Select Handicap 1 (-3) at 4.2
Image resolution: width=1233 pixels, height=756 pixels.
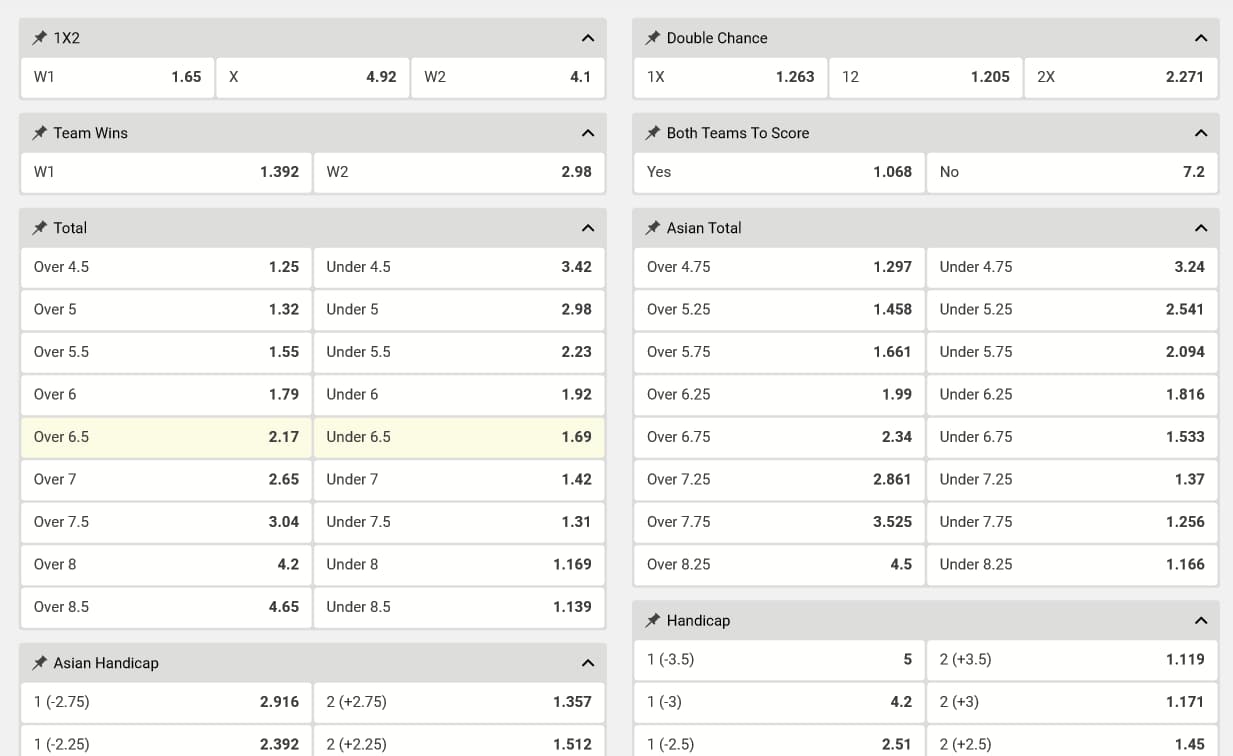click(x=779, y=702)
